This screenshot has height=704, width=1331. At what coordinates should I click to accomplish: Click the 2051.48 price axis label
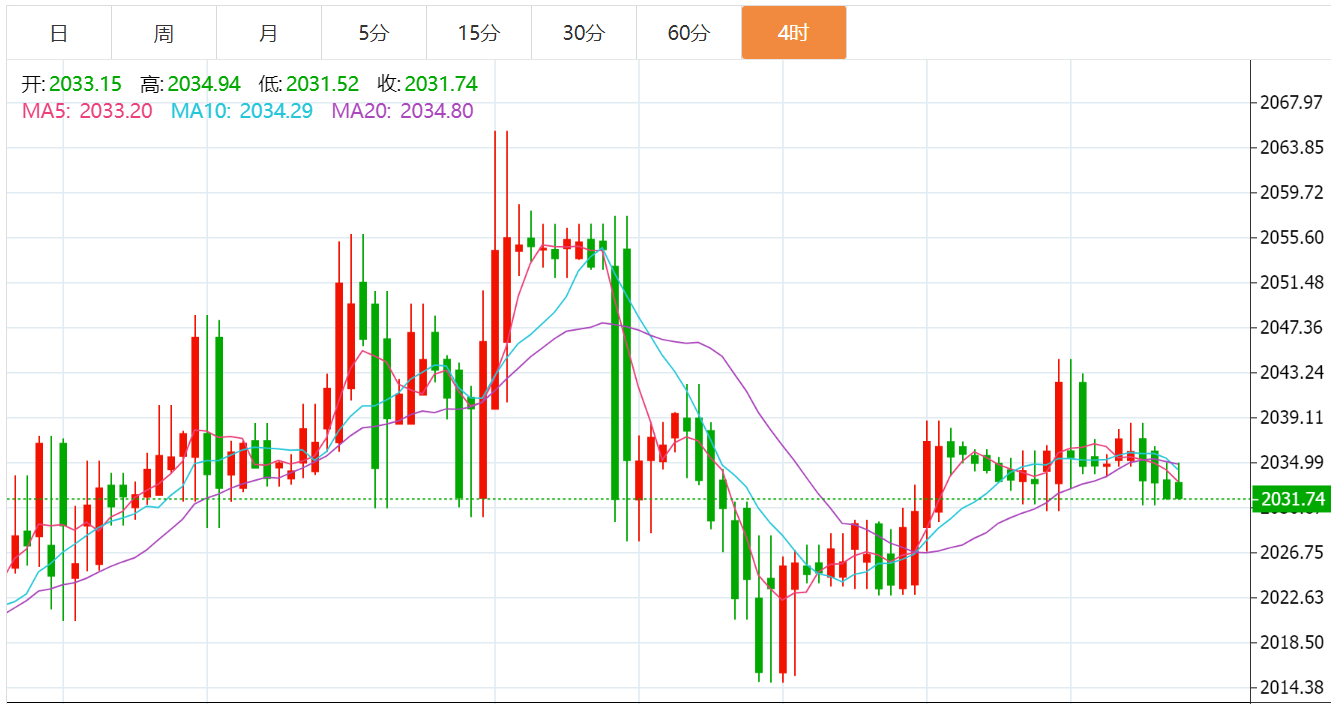click(x=1293, y=283)
